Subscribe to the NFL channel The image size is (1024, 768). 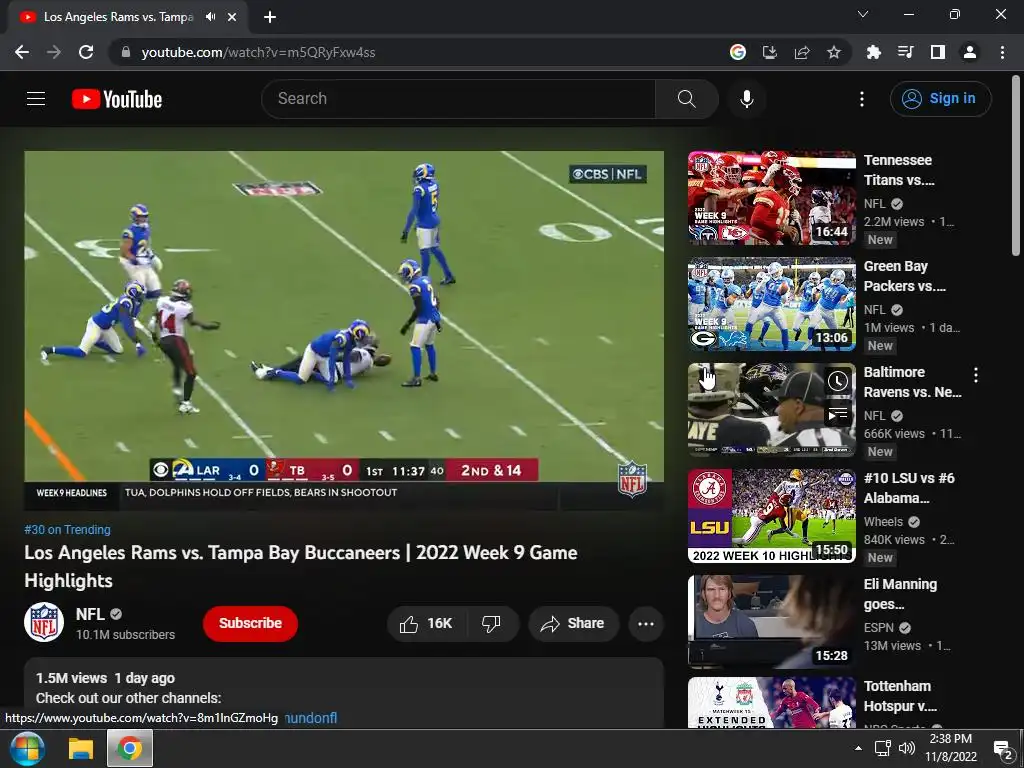click(x=250, y=624)
